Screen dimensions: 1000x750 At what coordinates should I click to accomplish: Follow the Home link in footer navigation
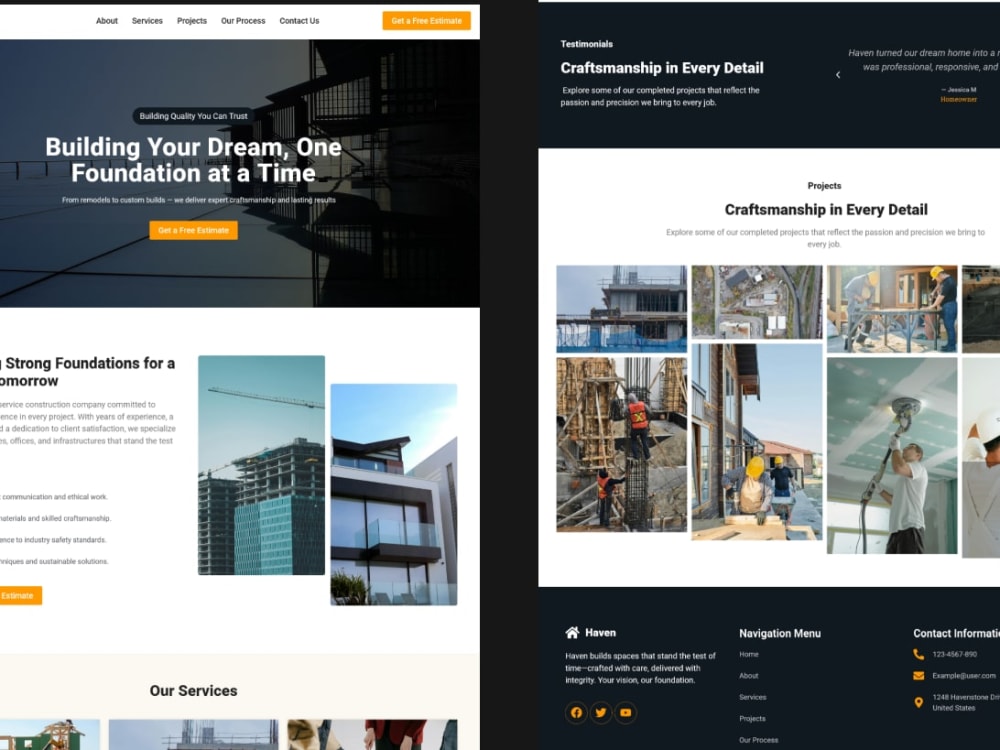749,654
